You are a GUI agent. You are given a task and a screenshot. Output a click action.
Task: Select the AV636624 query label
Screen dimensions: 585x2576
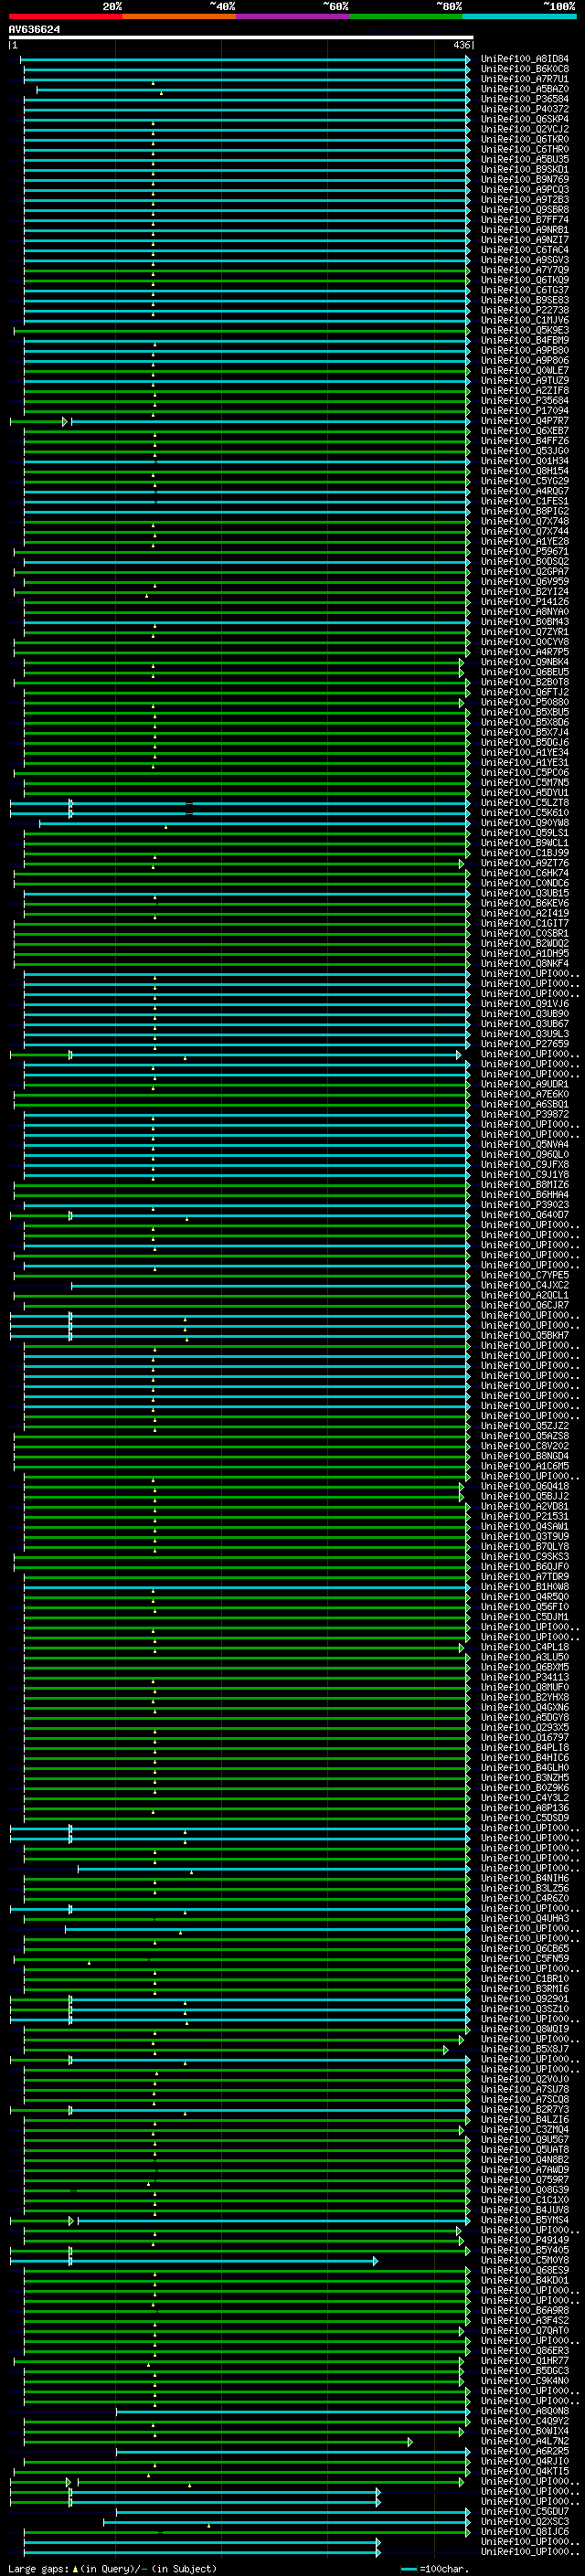pyautogui.click(x=34, y=29)
